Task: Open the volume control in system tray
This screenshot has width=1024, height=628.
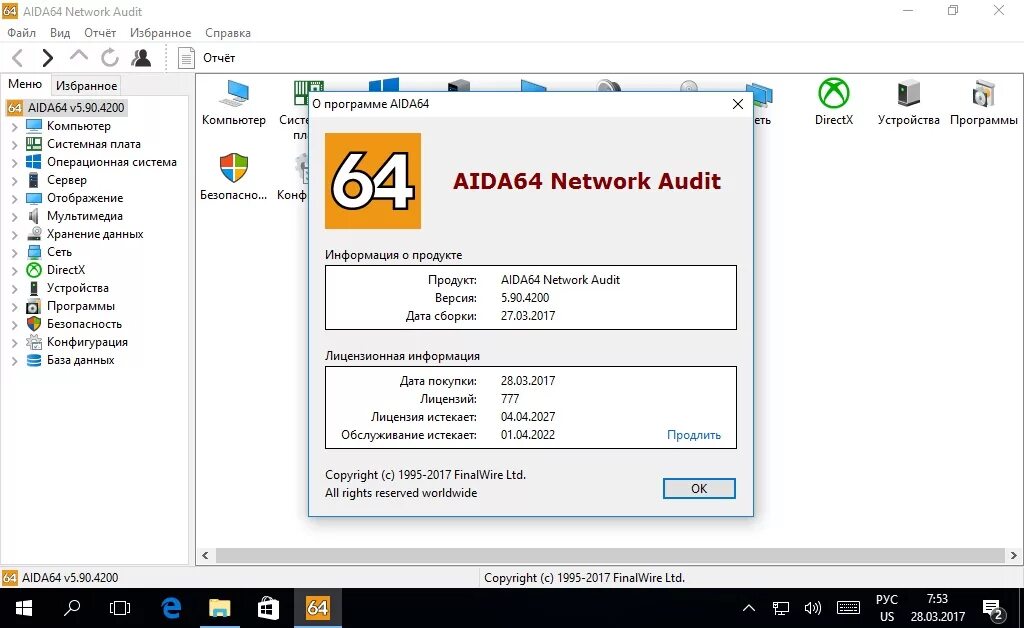Action: pyautogui.click(x=812, y=608)
